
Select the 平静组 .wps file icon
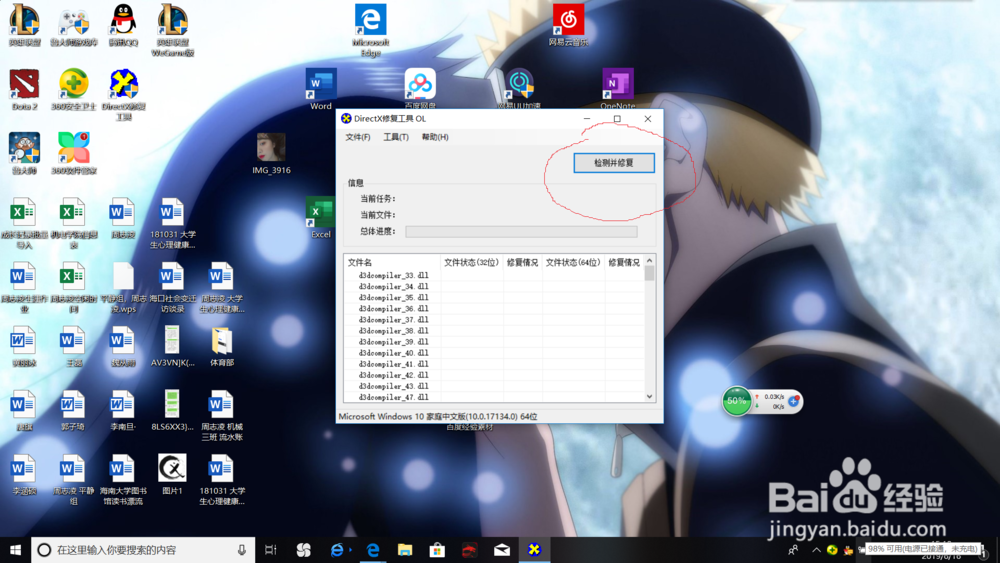tap(123, 287)
